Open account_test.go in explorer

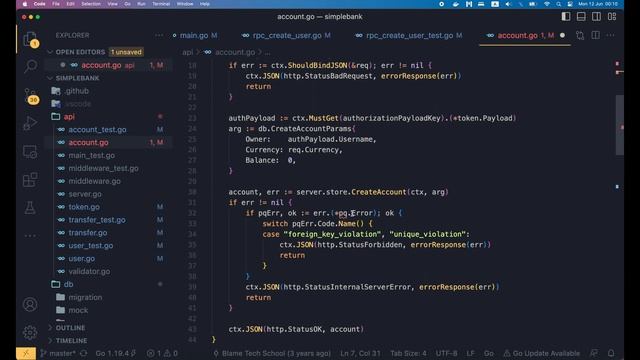[97, 130]
